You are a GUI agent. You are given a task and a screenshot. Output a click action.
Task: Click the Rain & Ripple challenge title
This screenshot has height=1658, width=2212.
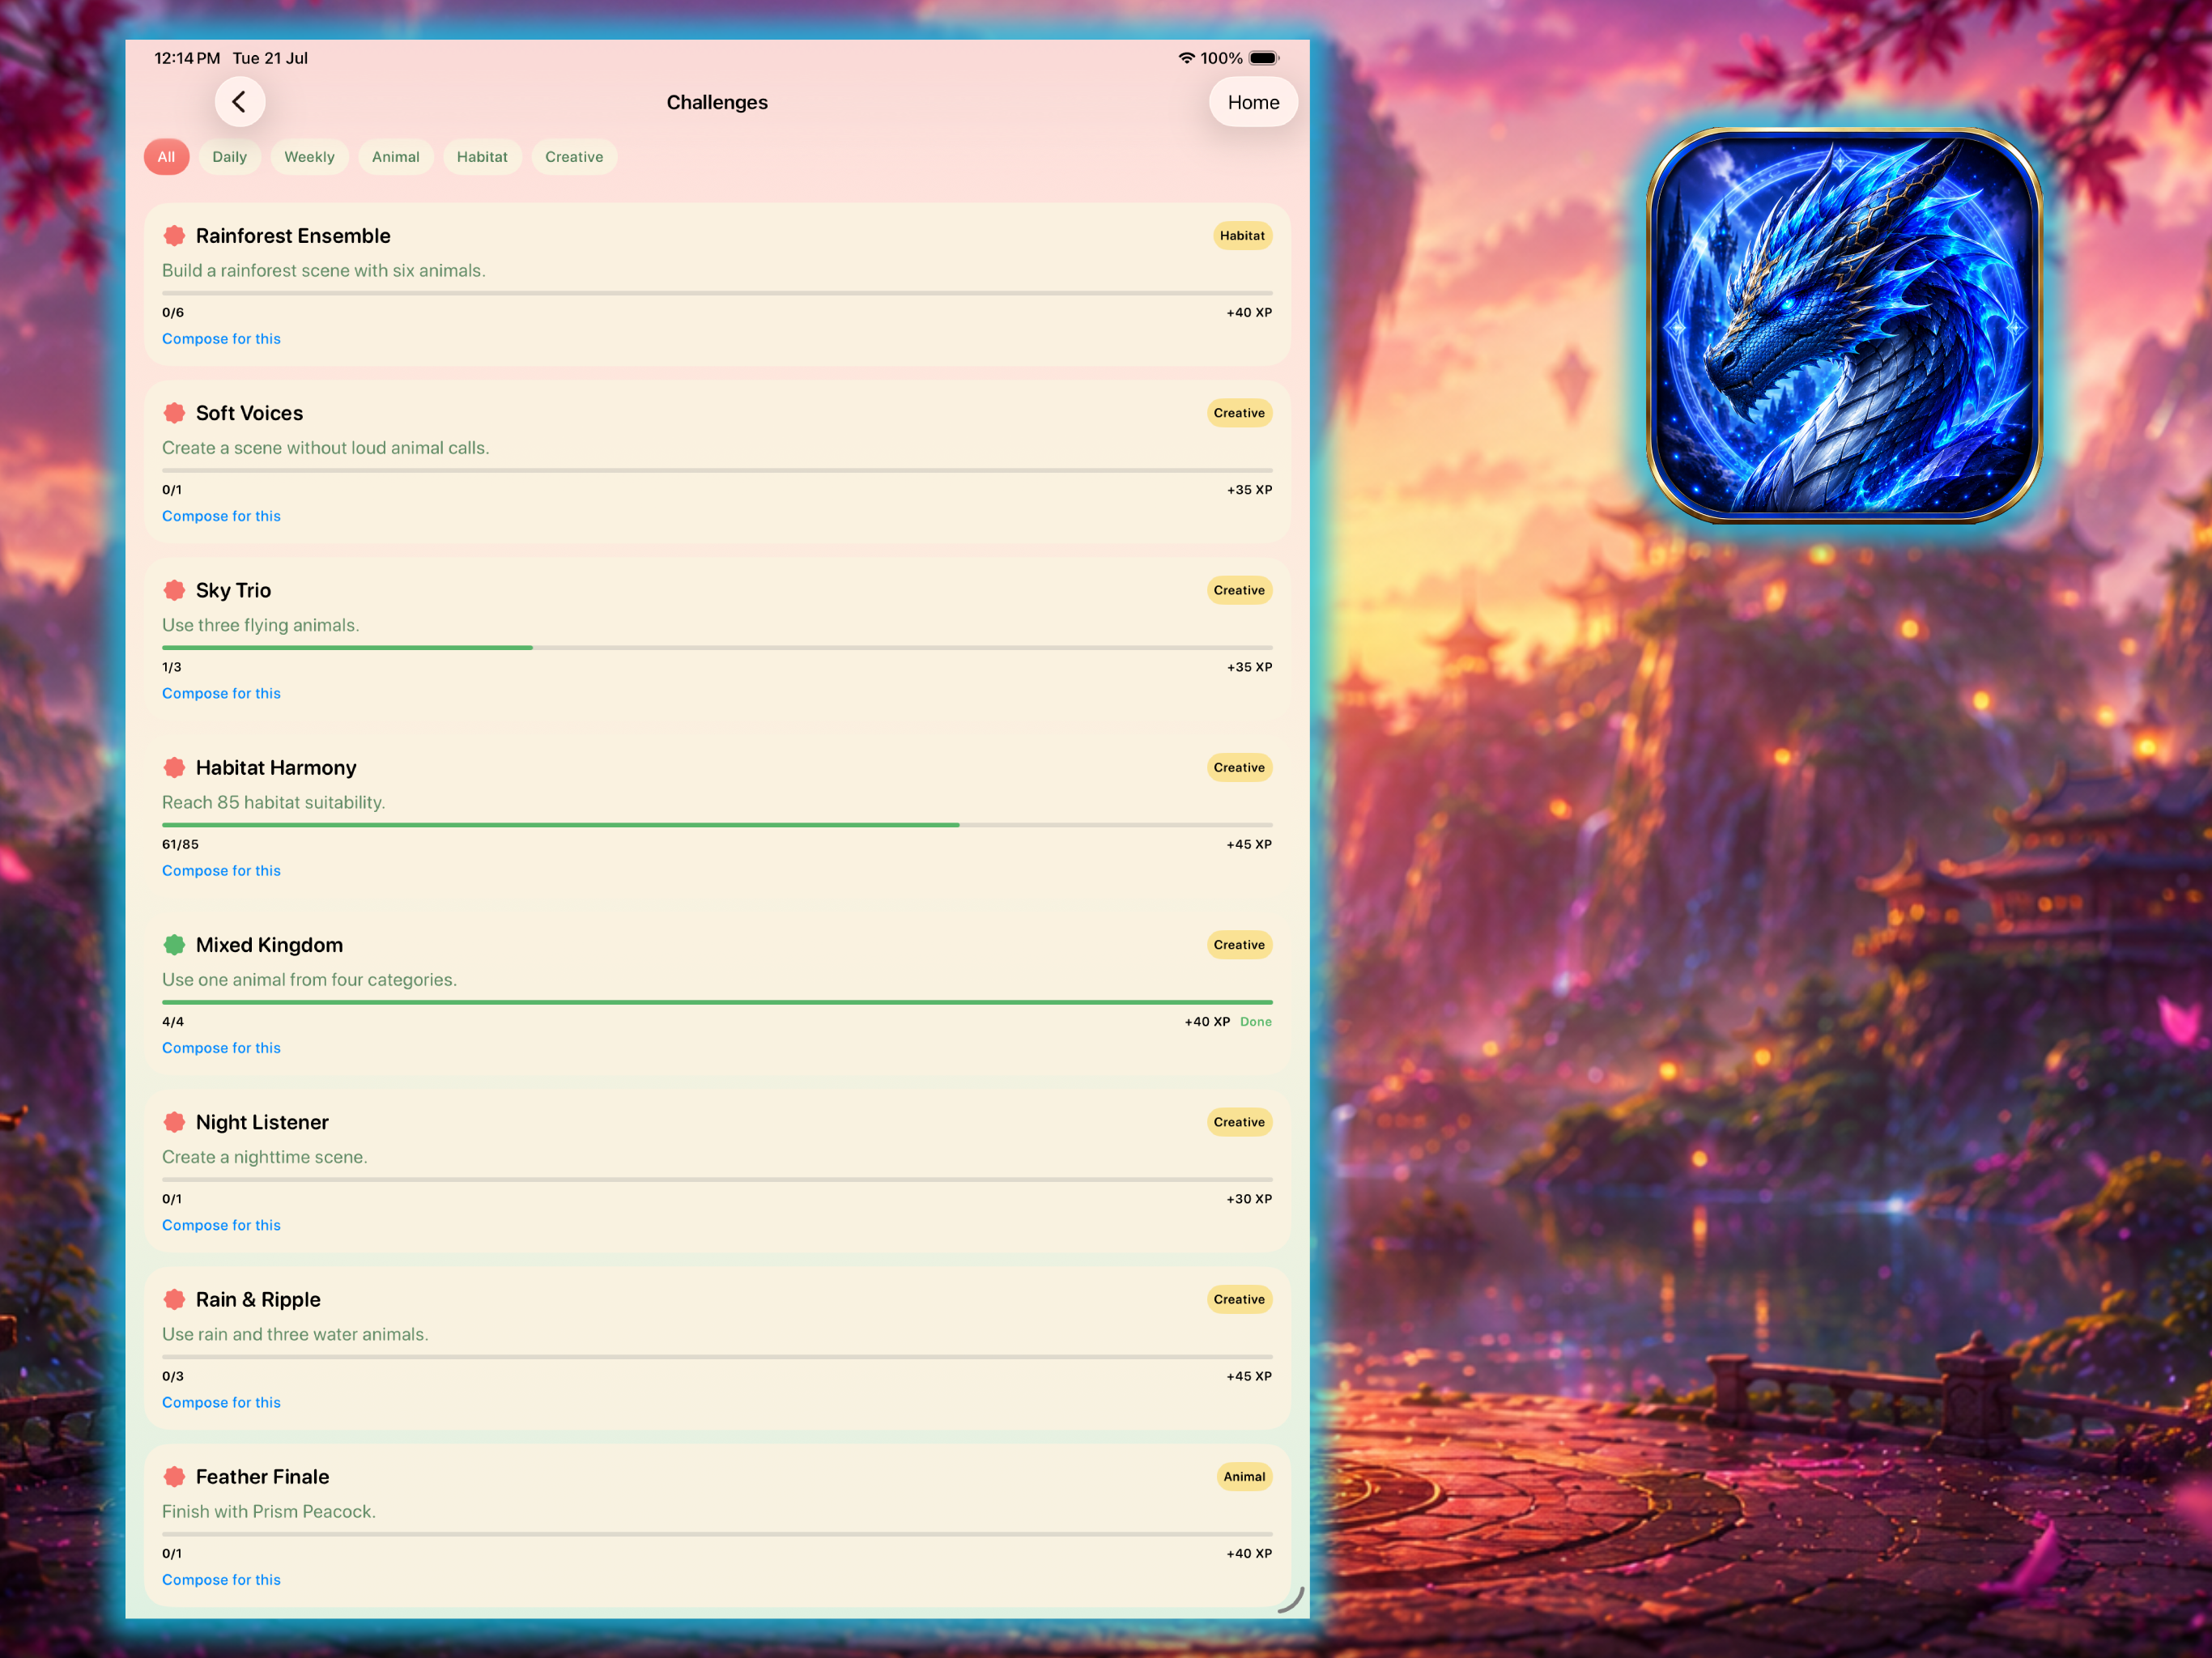coord(258,1299)
